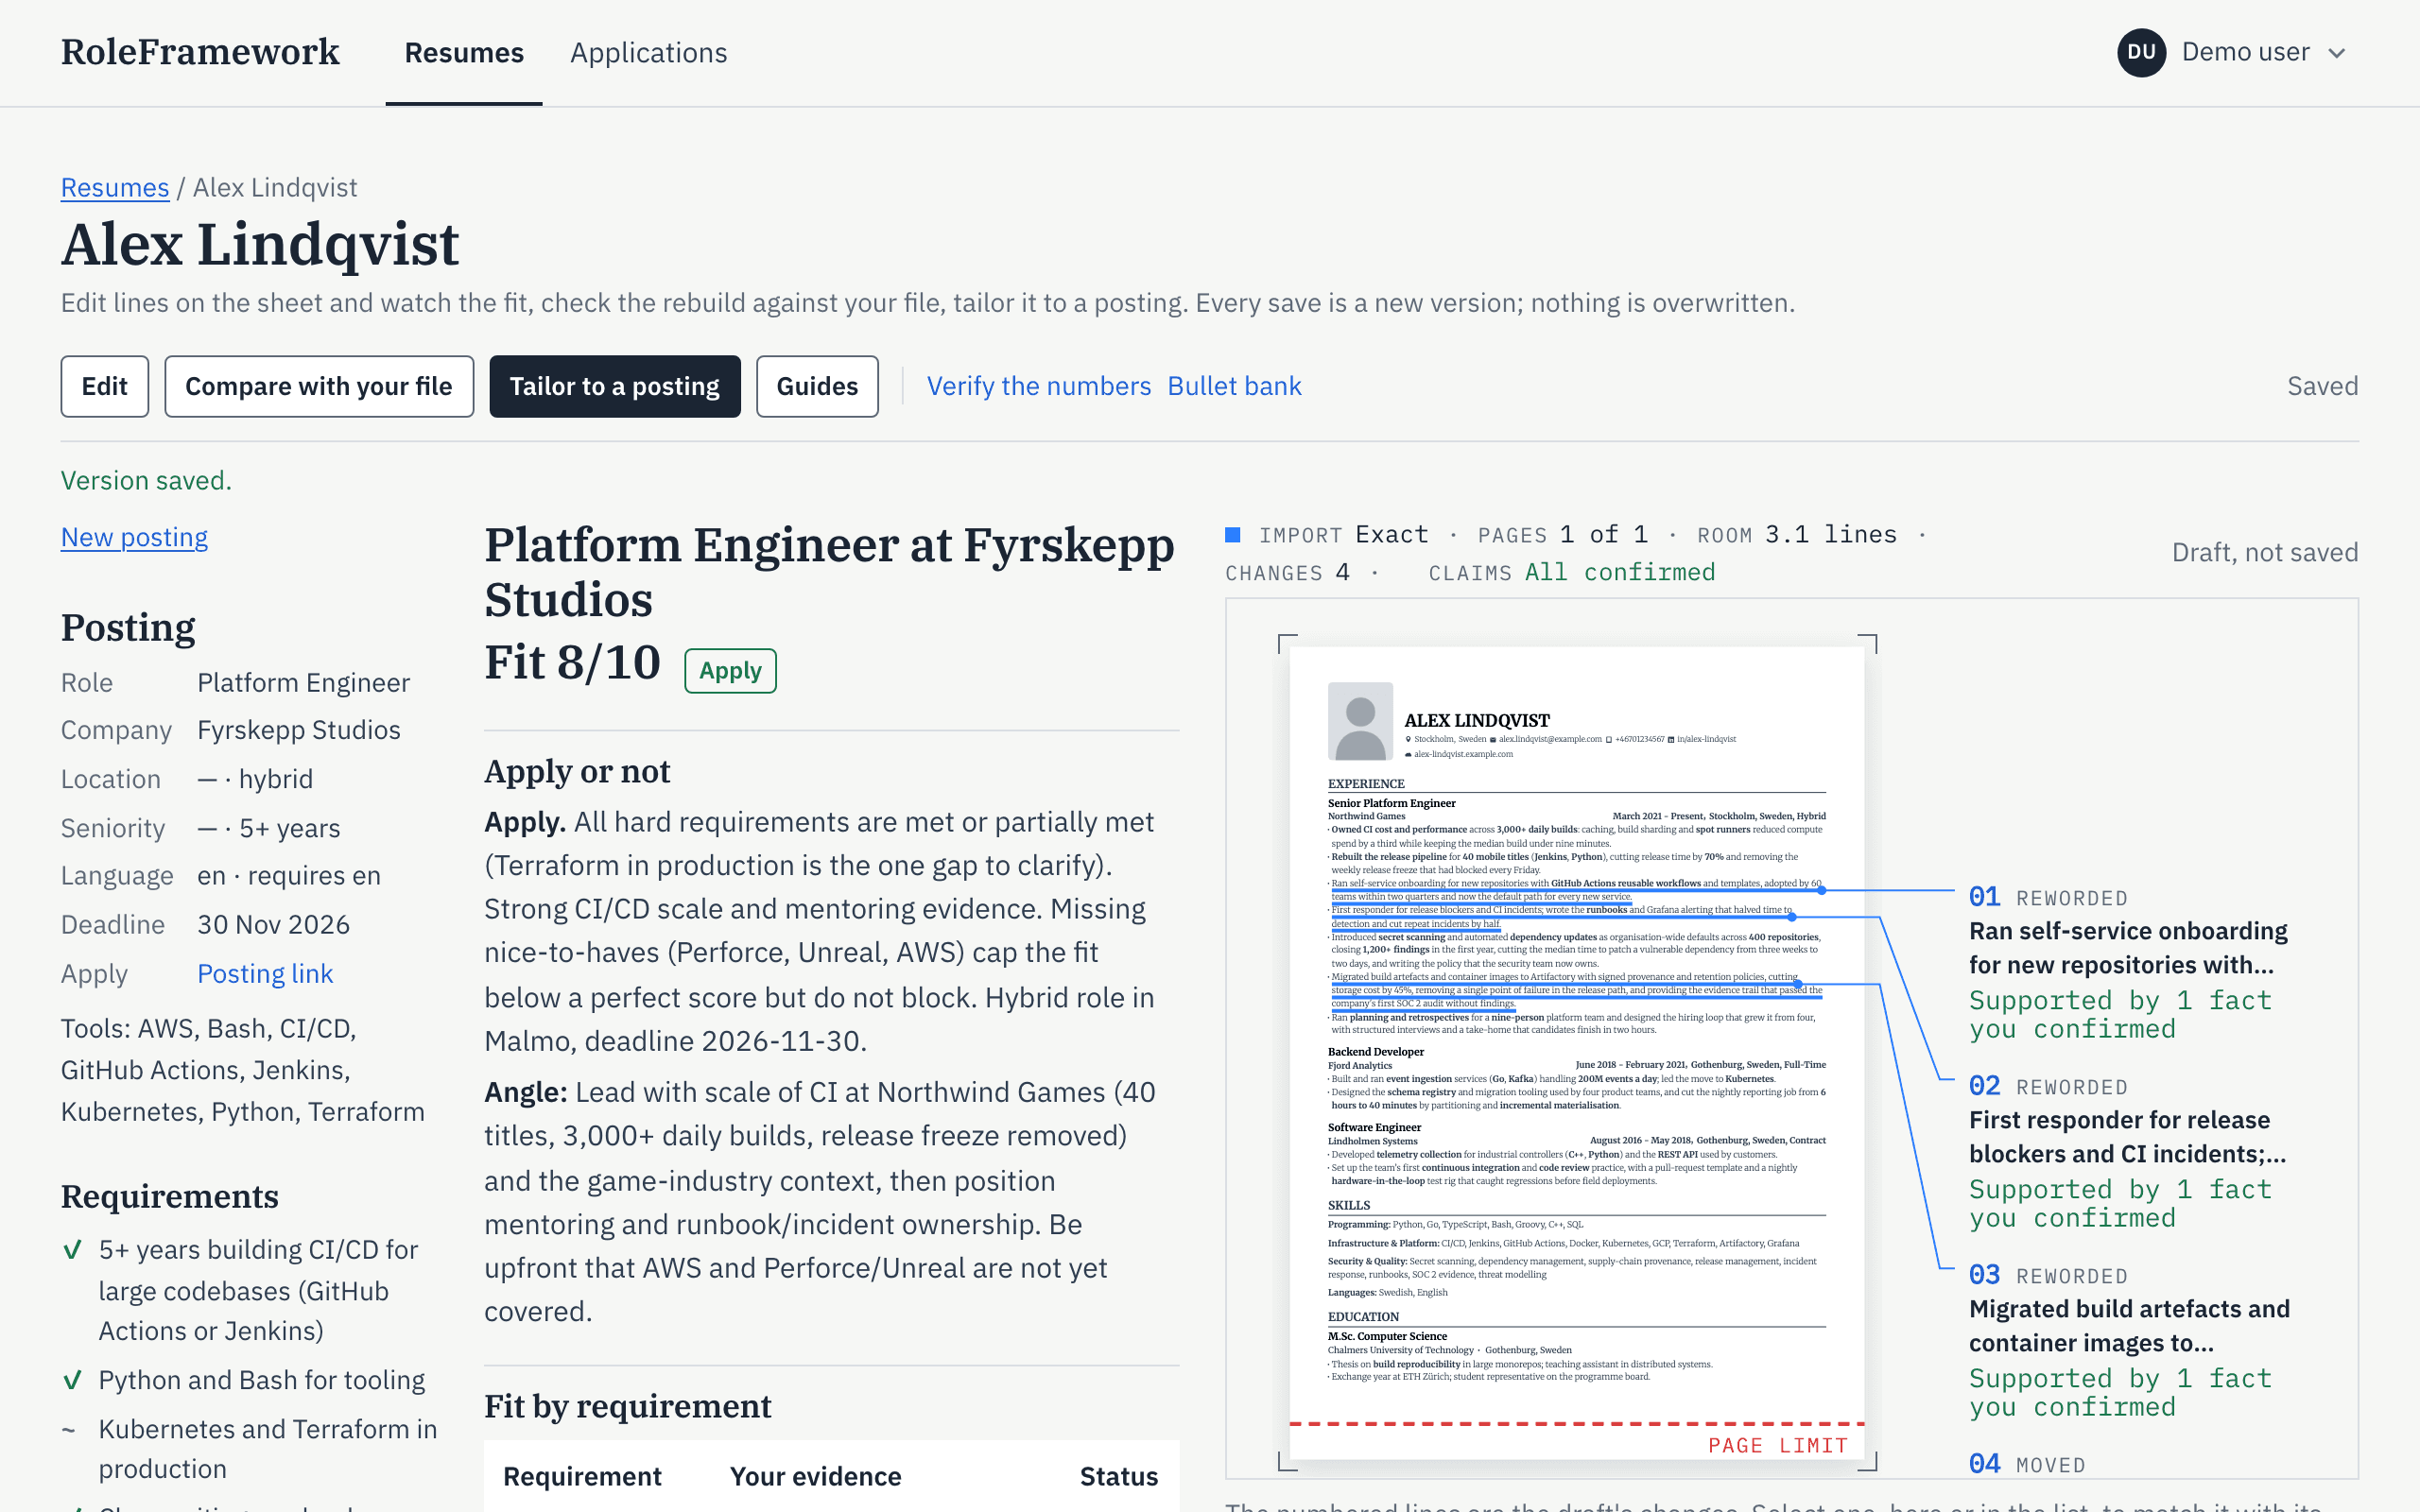
Task: Click the DU user avatar
Action: pos(2141,52)
